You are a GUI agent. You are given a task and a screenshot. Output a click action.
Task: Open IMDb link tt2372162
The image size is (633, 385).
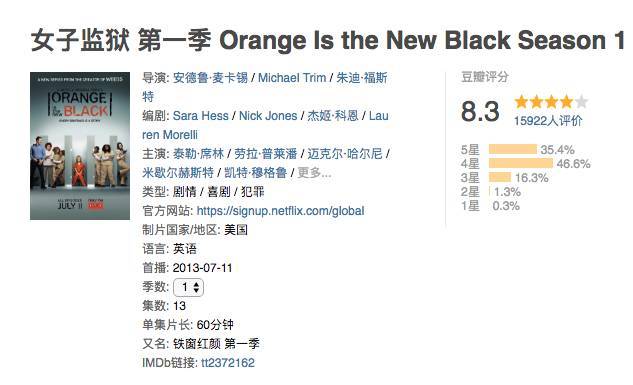tap(228, 362)
